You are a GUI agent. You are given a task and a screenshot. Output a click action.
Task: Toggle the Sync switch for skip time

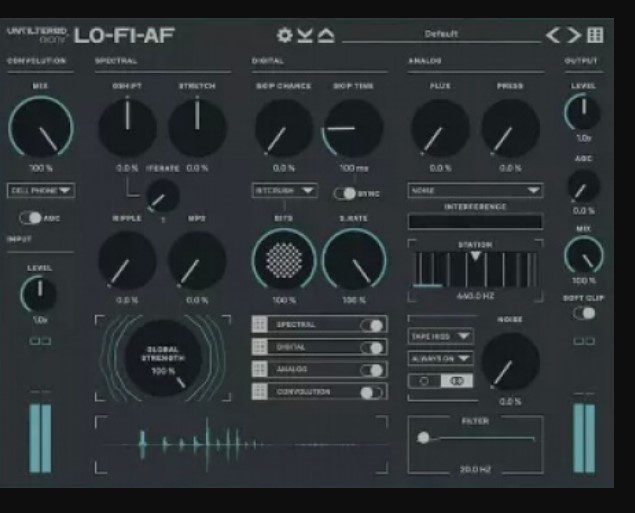coord(345,194)
